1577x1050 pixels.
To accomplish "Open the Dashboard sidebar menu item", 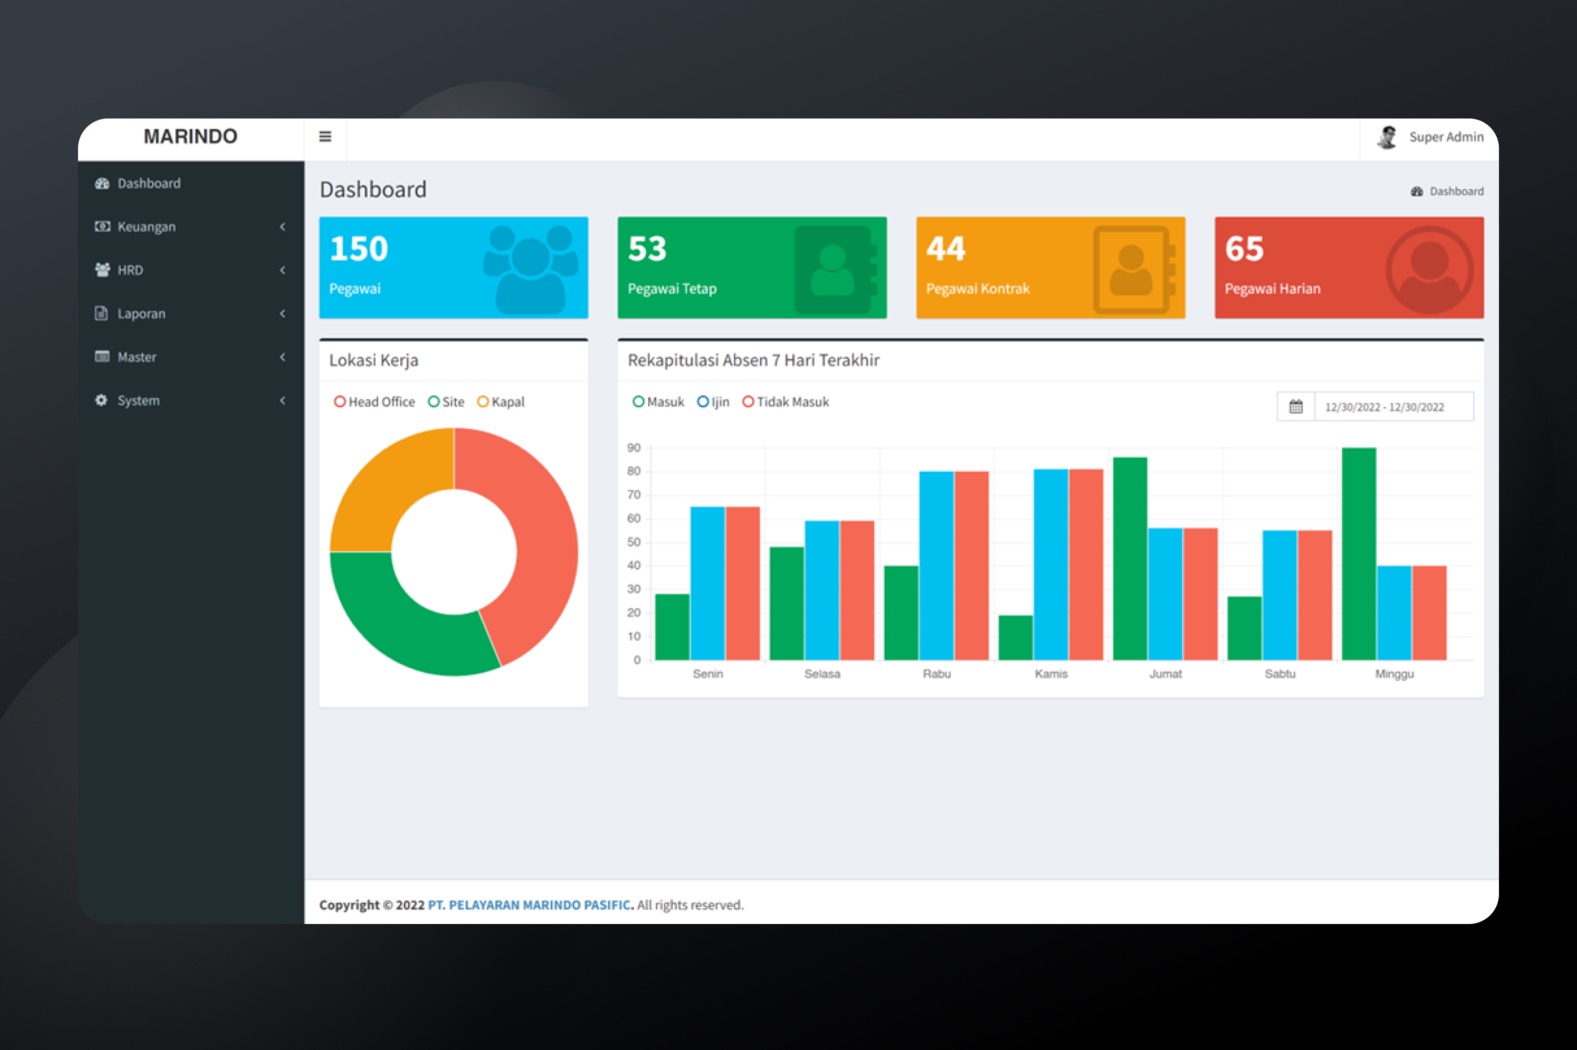I will pos(149,184).
